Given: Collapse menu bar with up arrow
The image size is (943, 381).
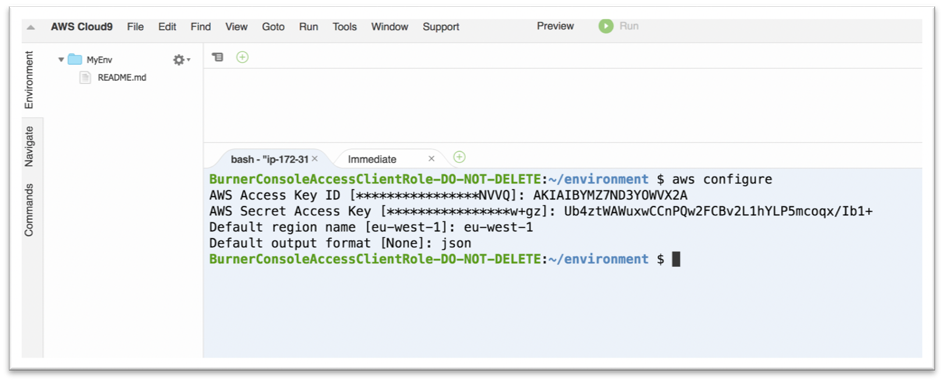Looking at the screenshot, I should pos(31,28).
